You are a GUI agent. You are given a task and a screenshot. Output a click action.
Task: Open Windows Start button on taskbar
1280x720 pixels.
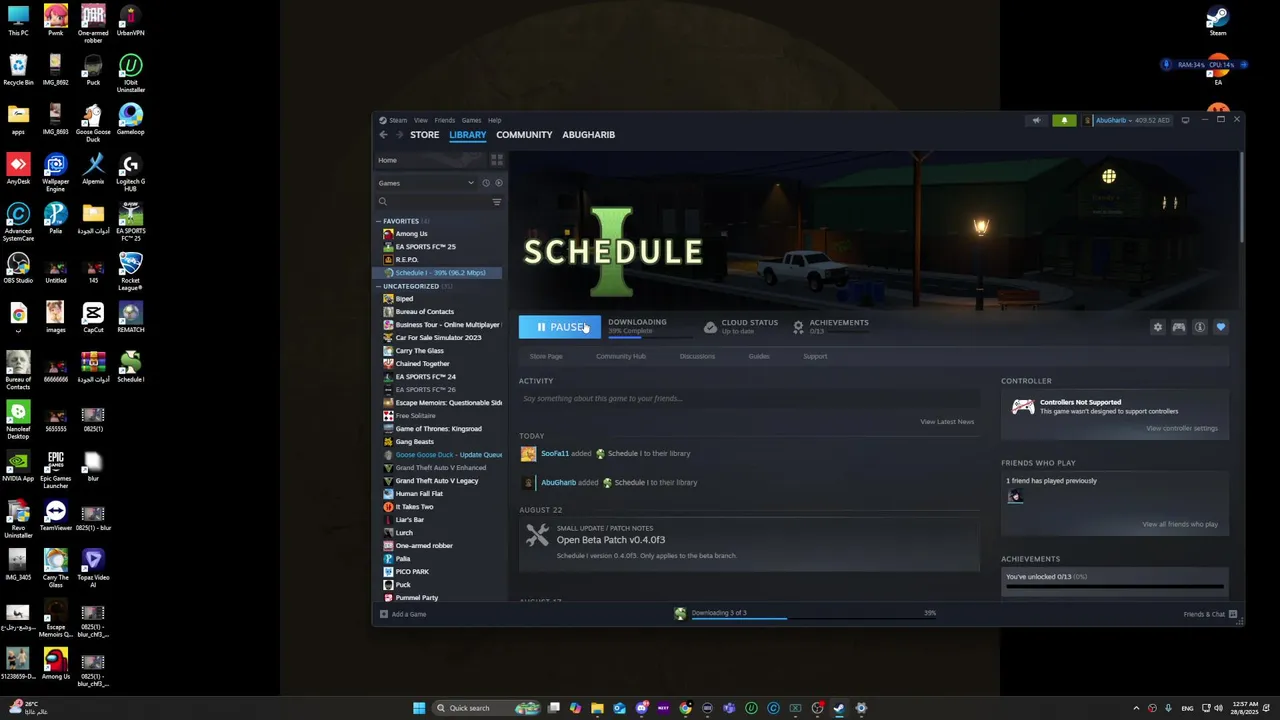point(419,708)
